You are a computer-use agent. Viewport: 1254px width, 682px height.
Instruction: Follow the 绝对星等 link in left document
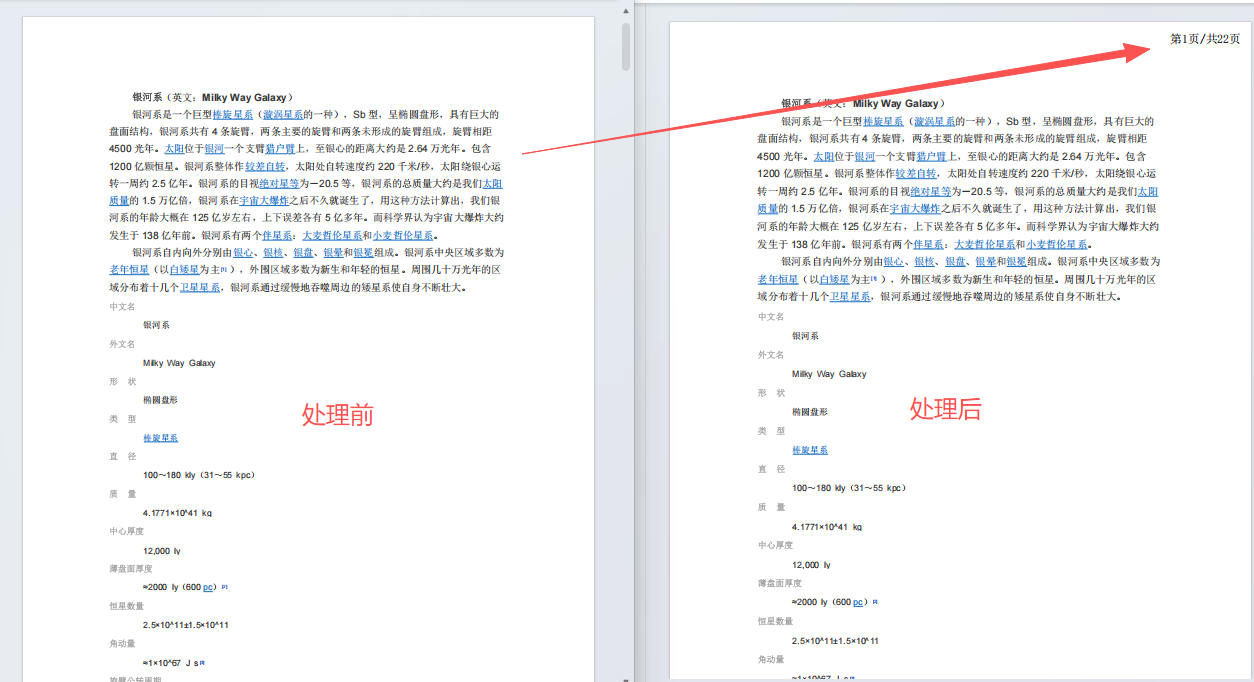click(x=279, y=184)
